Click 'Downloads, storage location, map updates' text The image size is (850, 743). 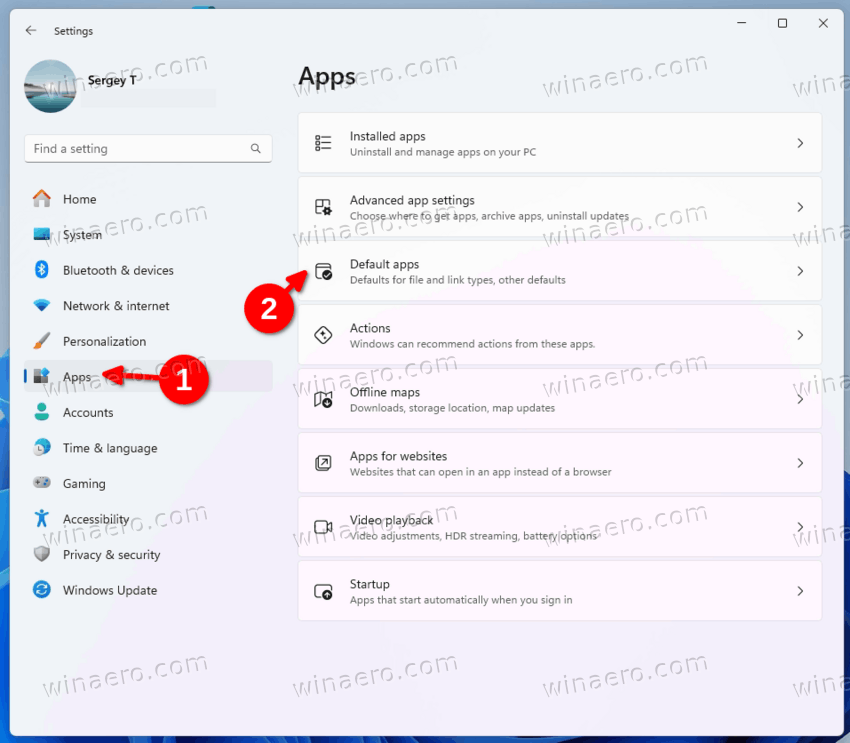(x=452, y=408)
